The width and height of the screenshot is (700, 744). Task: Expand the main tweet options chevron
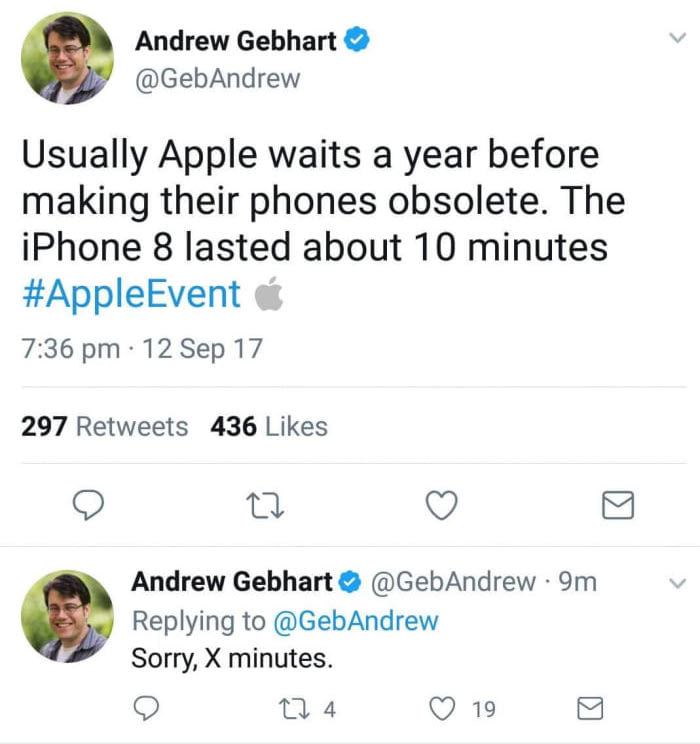677,38
